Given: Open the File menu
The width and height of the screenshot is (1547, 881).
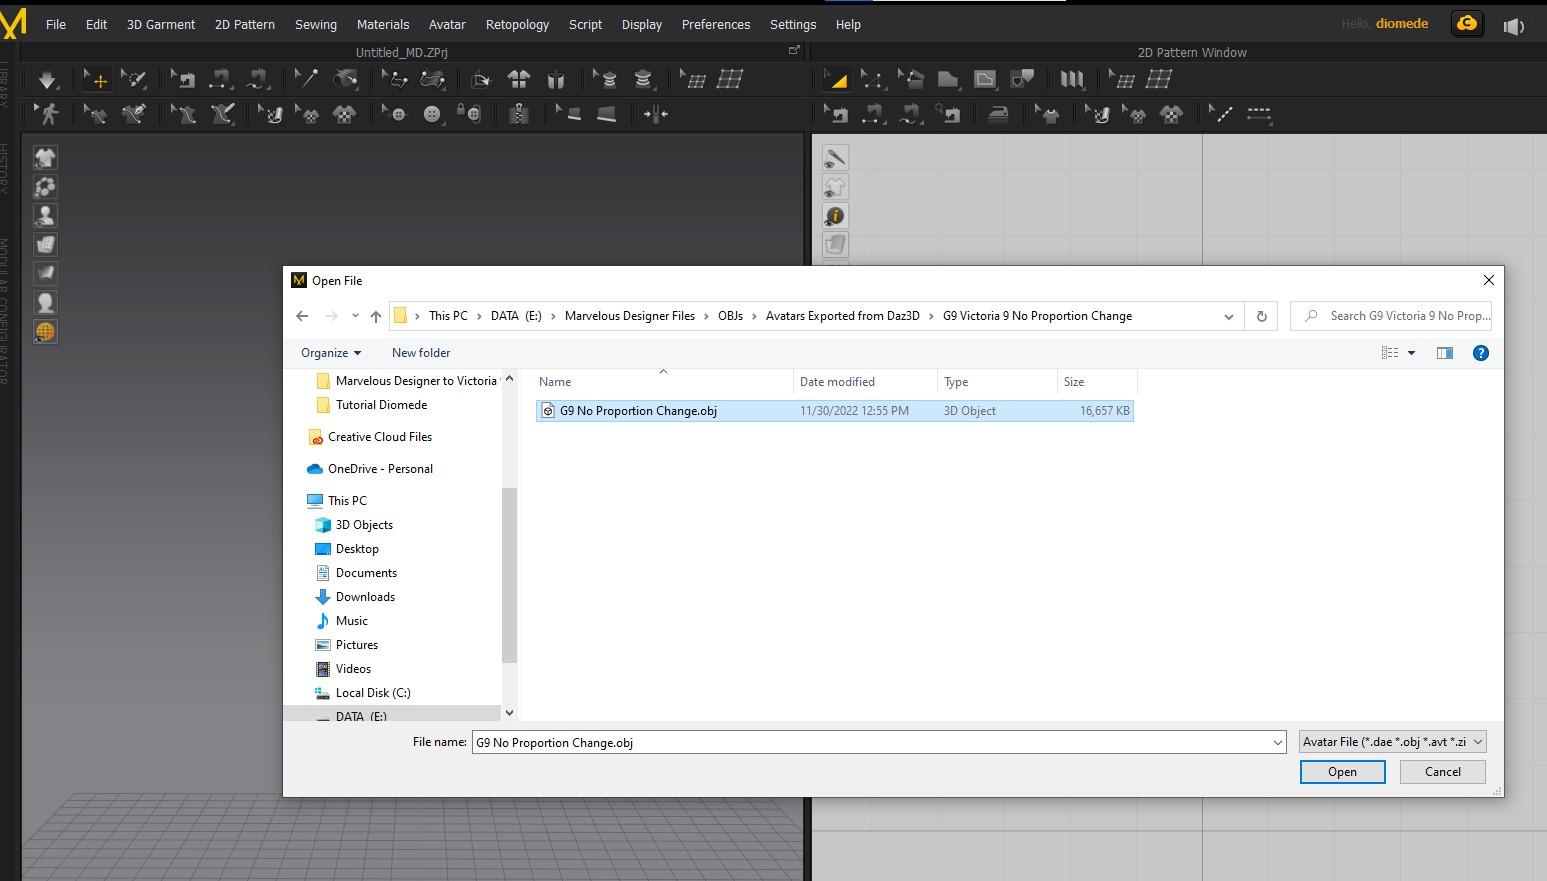Looking at the screenshot, I should click(x=56, y=24).
